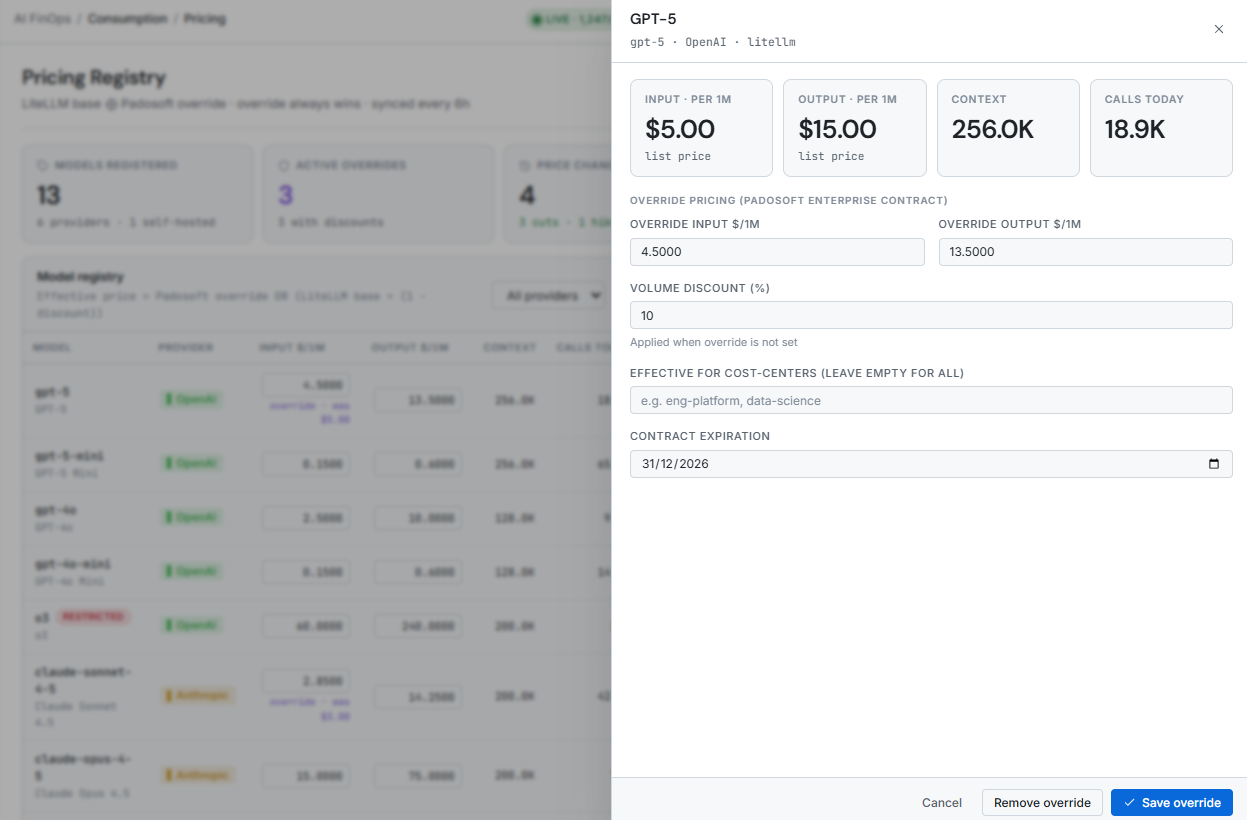1247x820 pixels.
Task: Close the GPT-5 drawer with the X icon
Action: [x=1218, y=29]
